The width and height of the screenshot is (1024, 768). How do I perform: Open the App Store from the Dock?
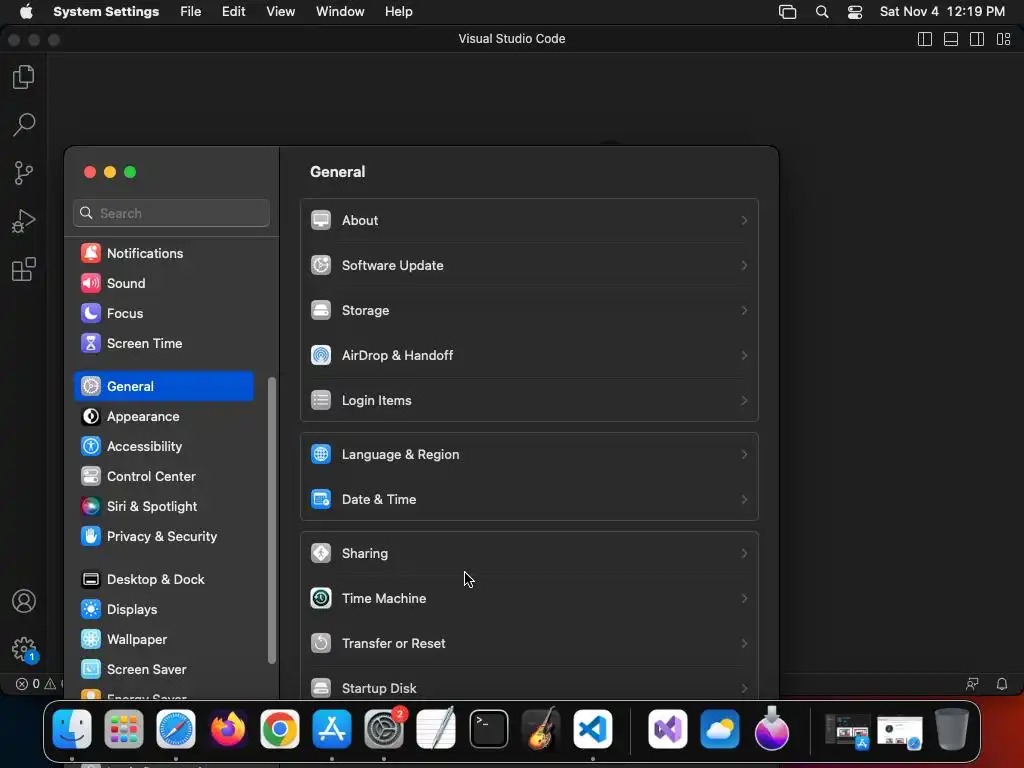(x=332, y=729)
